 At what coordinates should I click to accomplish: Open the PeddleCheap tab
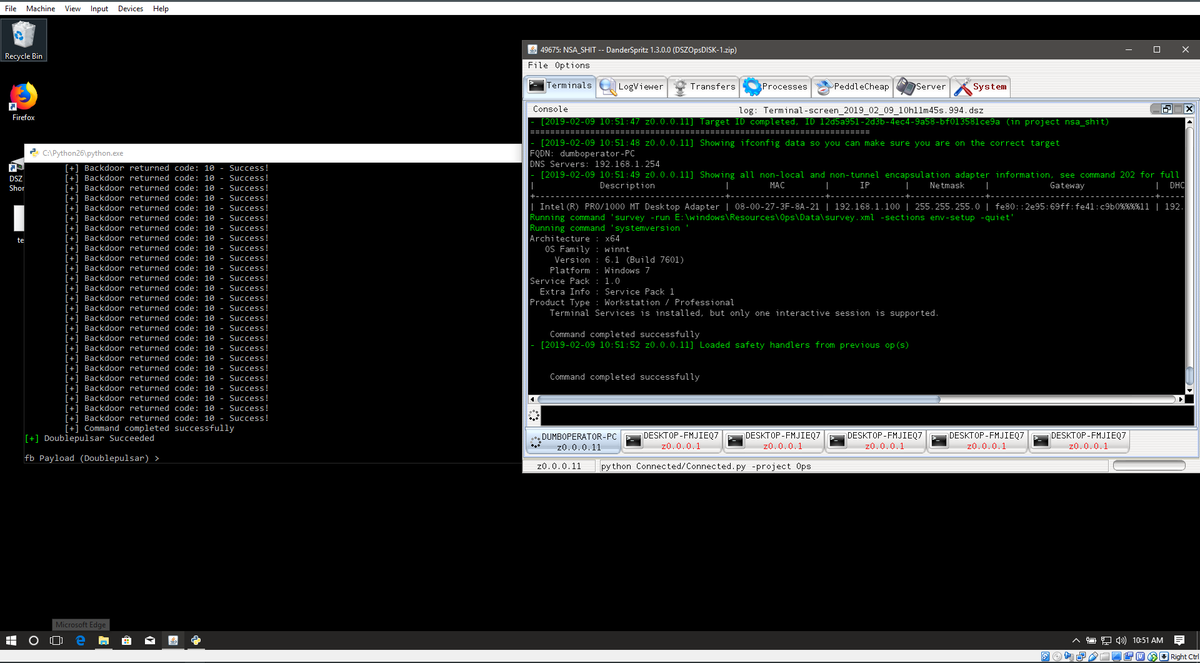coord(852,87)
